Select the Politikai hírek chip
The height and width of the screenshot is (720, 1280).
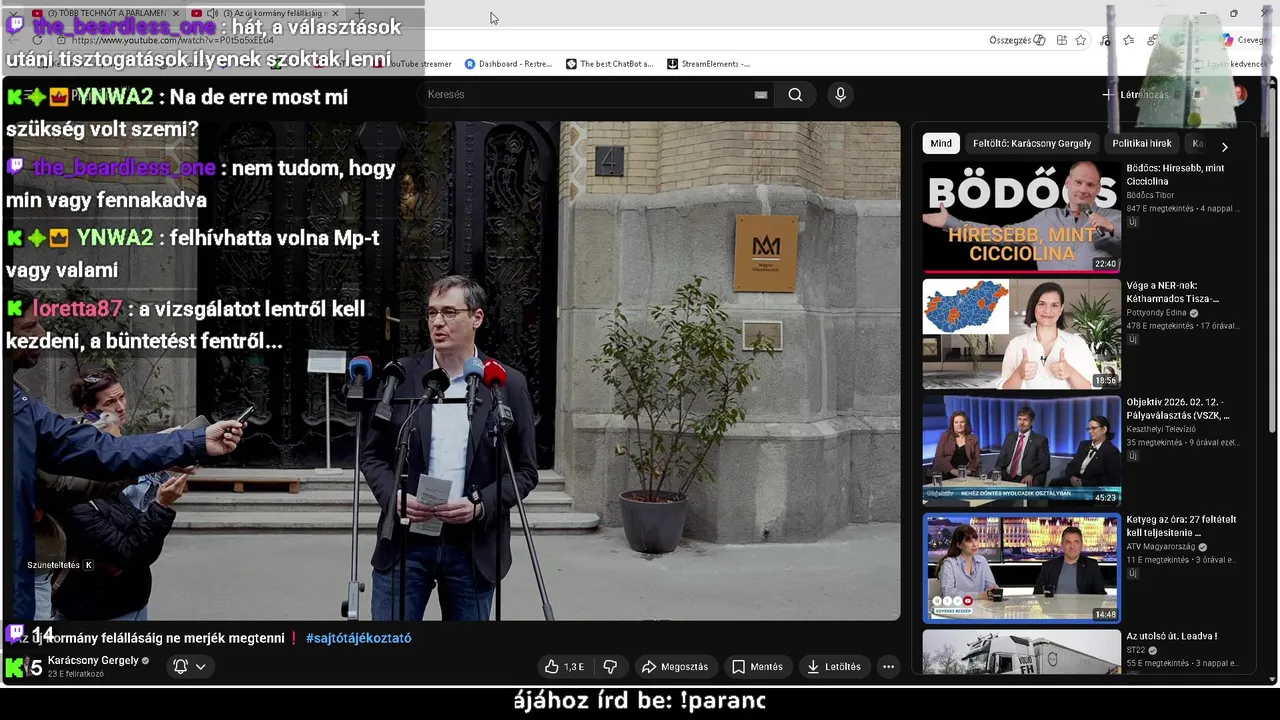point(1142,144)
